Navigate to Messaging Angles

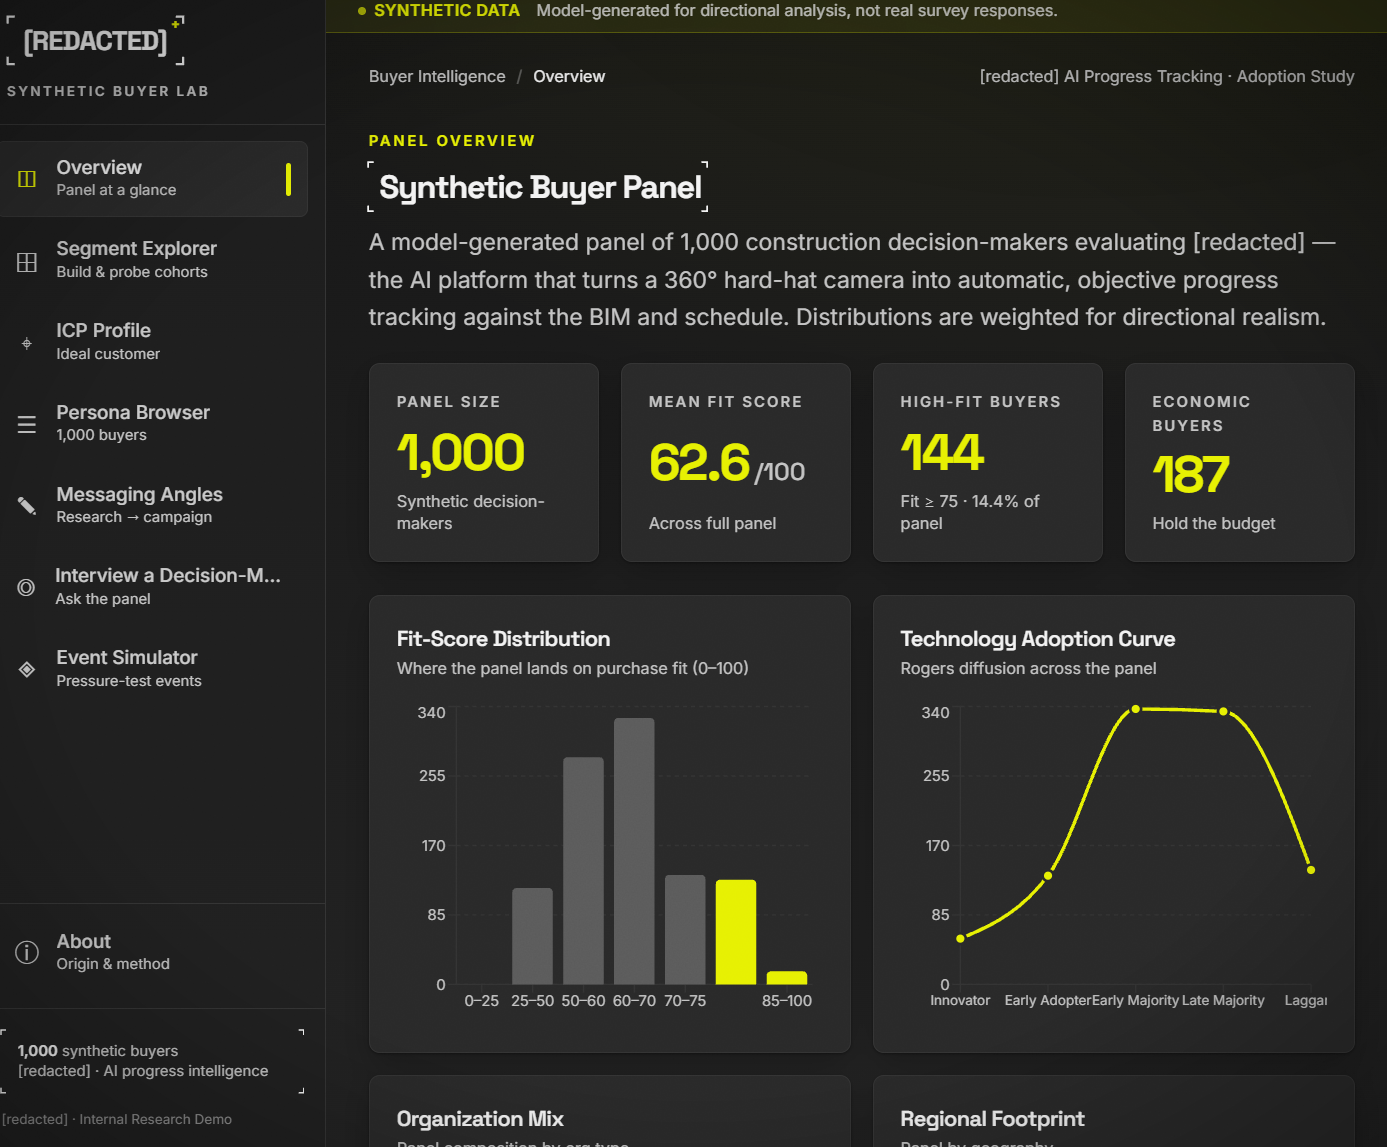pyautogui.click(x=154, y=506)
